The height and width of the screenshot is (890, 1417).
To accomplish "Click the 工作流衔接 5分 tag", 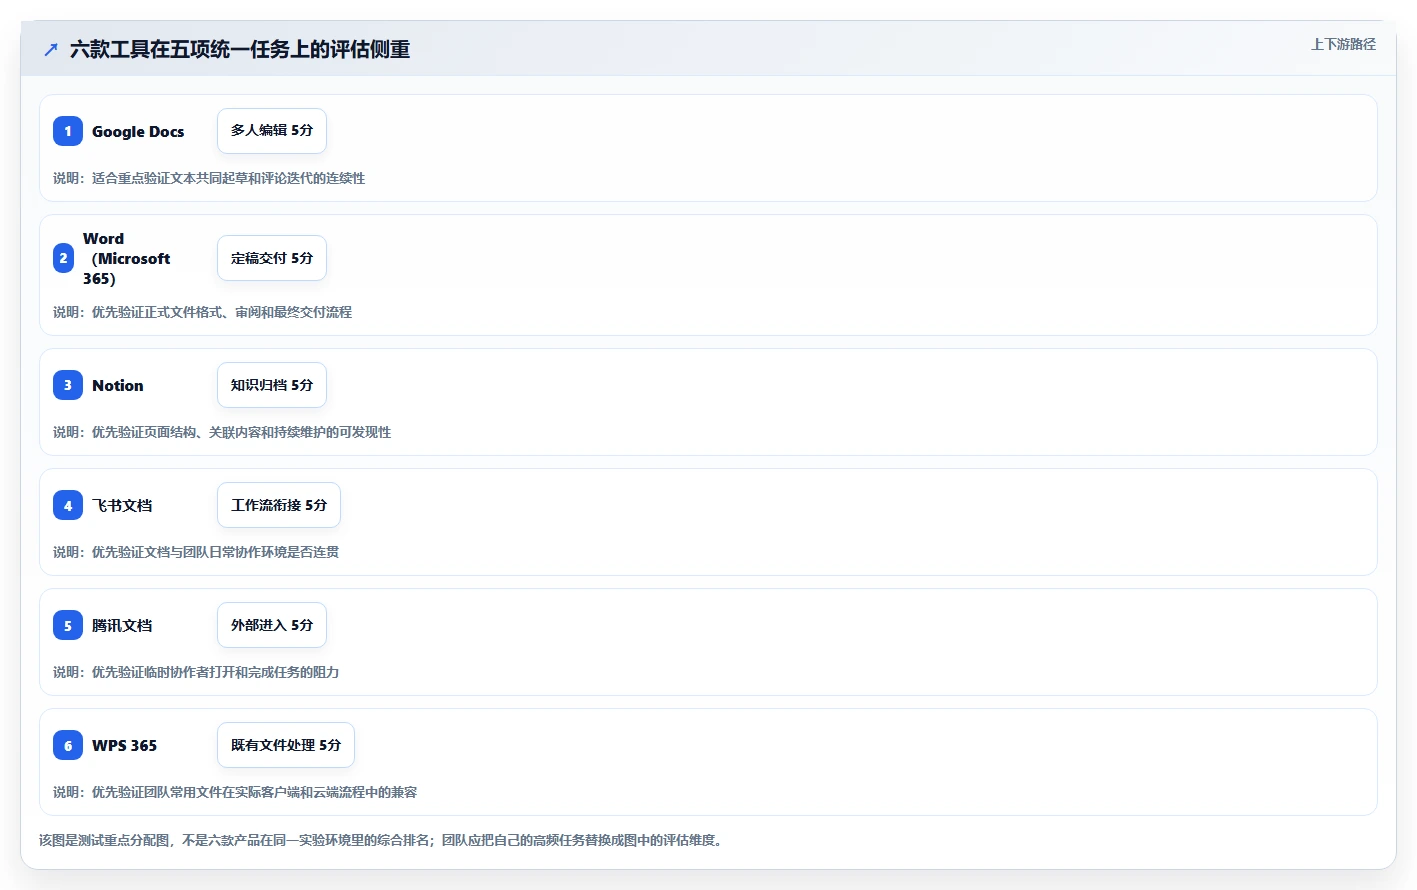I will (279, 505).
